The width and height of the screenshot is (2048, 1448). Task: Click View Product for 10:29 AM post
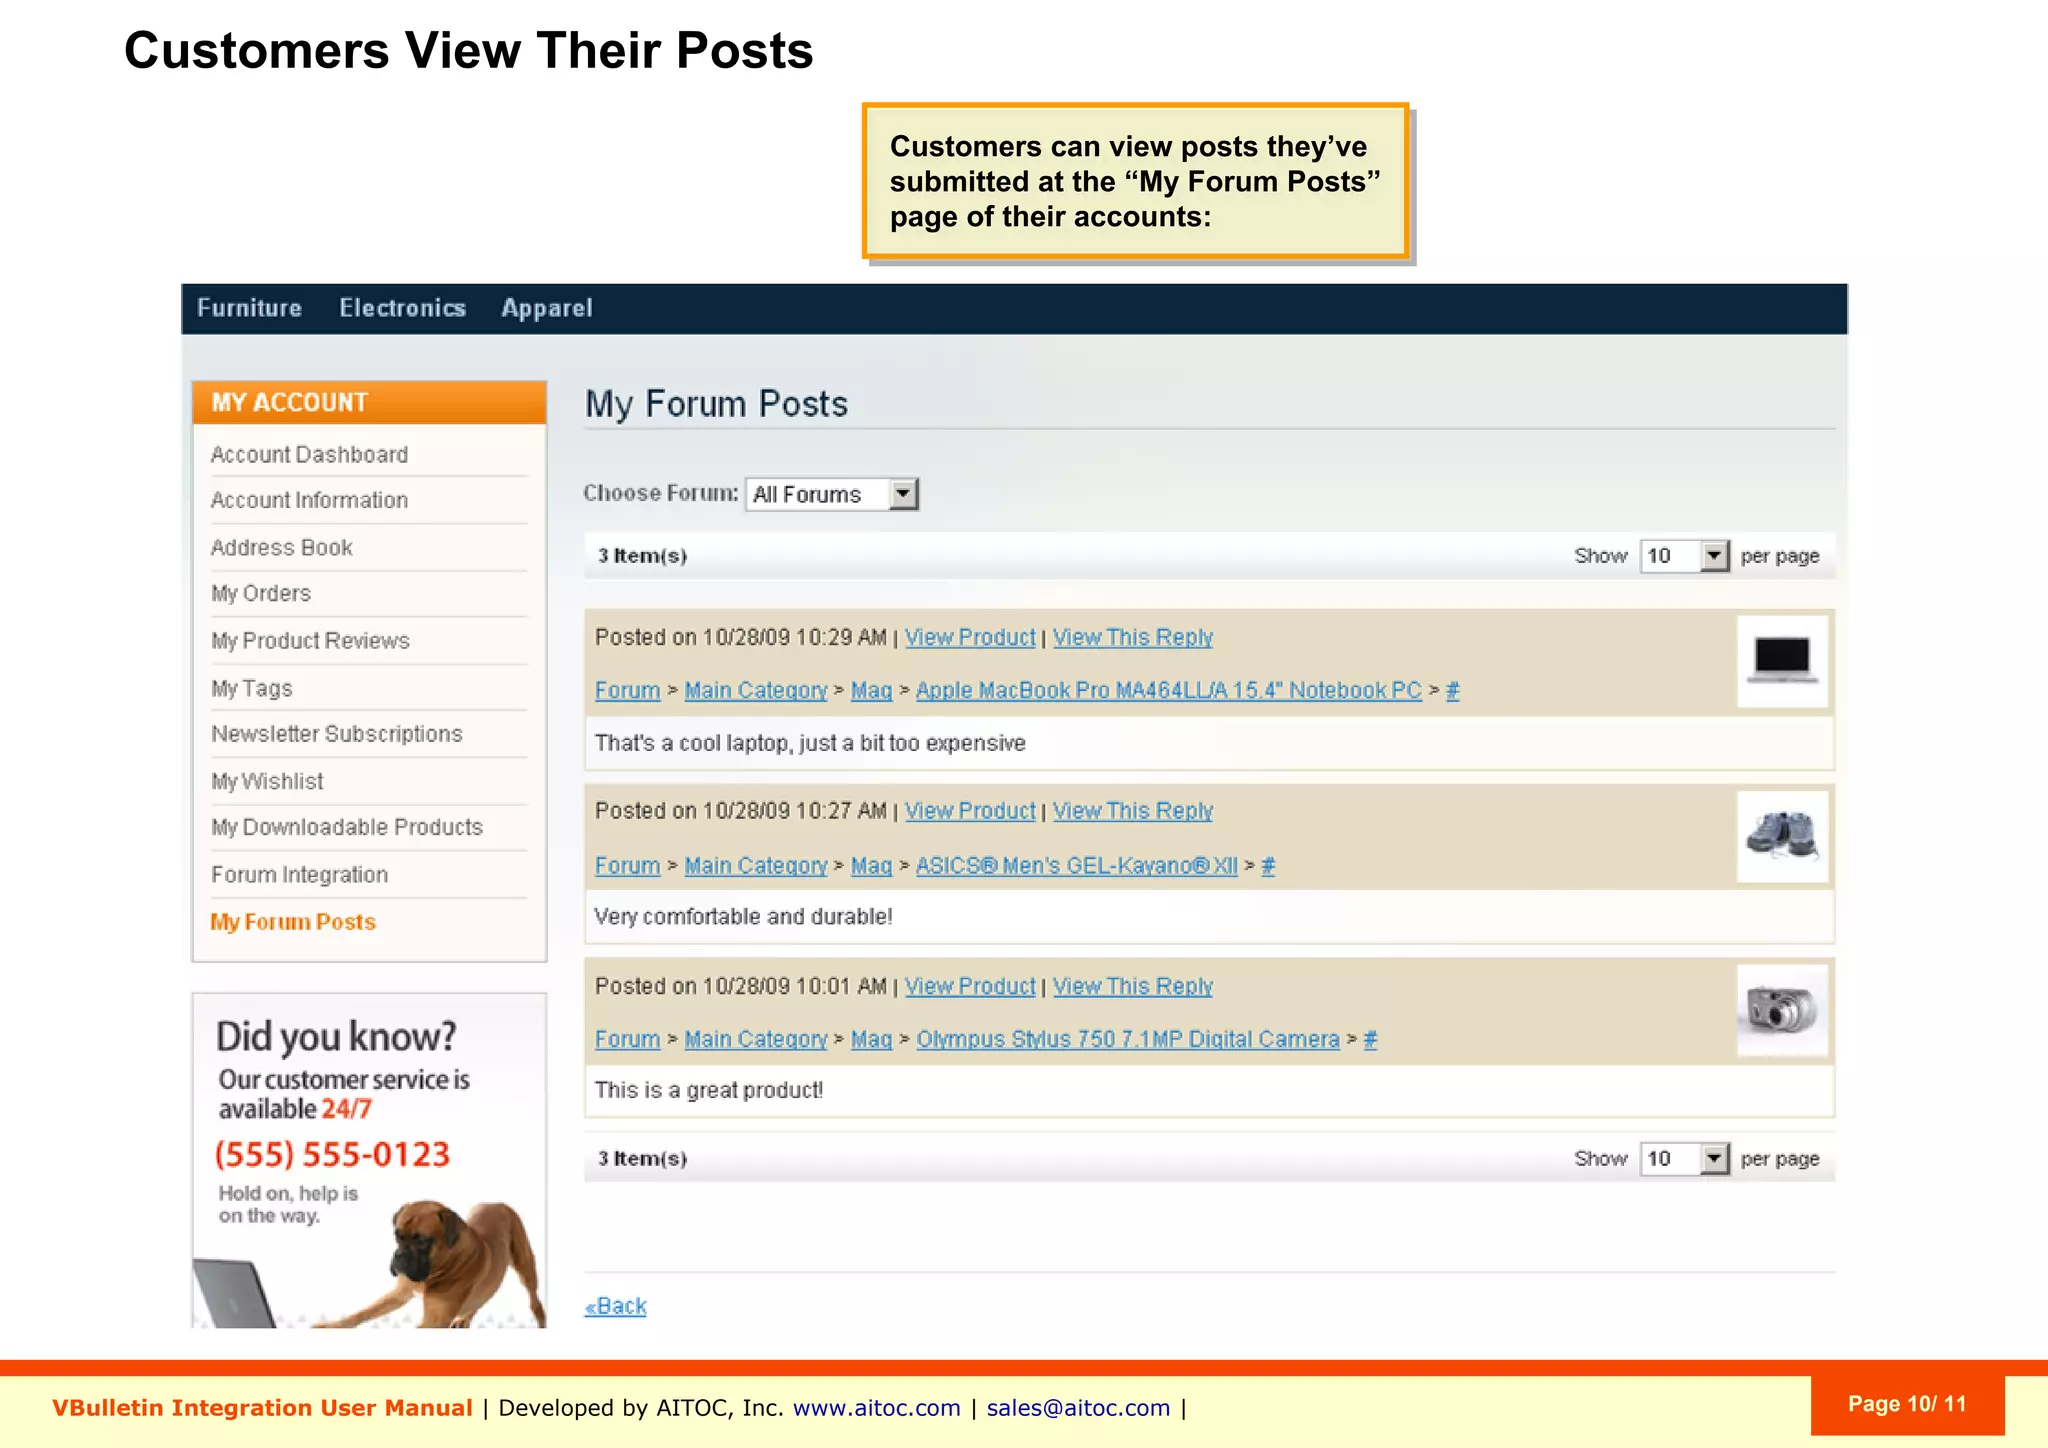(x=970, y=637)
